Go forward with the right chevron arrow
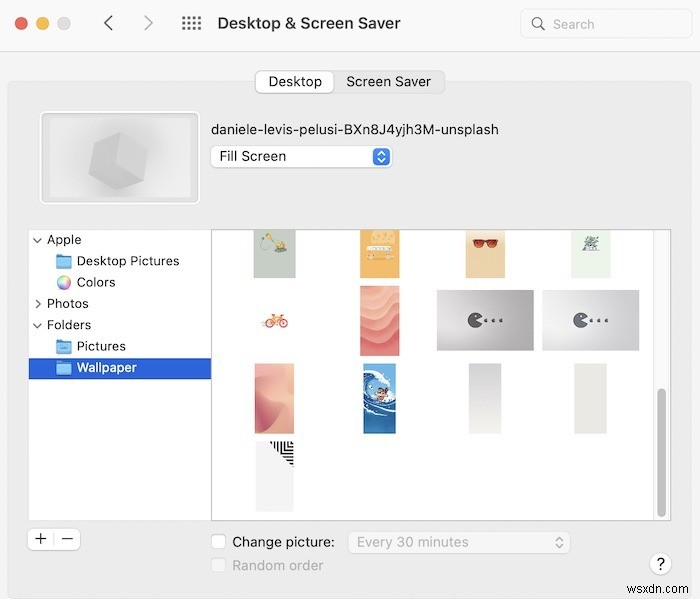This screenshot has width=700, height=599. coord(148,23)
